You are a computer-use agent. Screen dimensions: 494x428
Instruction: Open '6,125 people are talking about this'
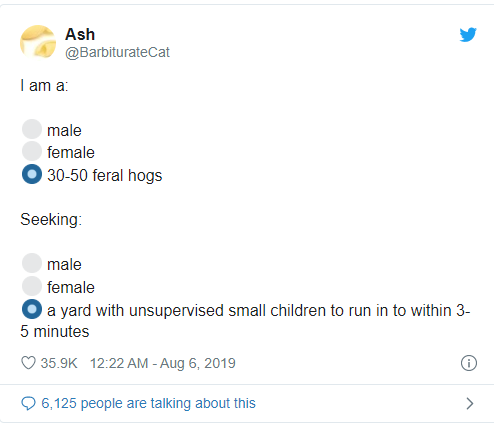click(x=148, y=403)
